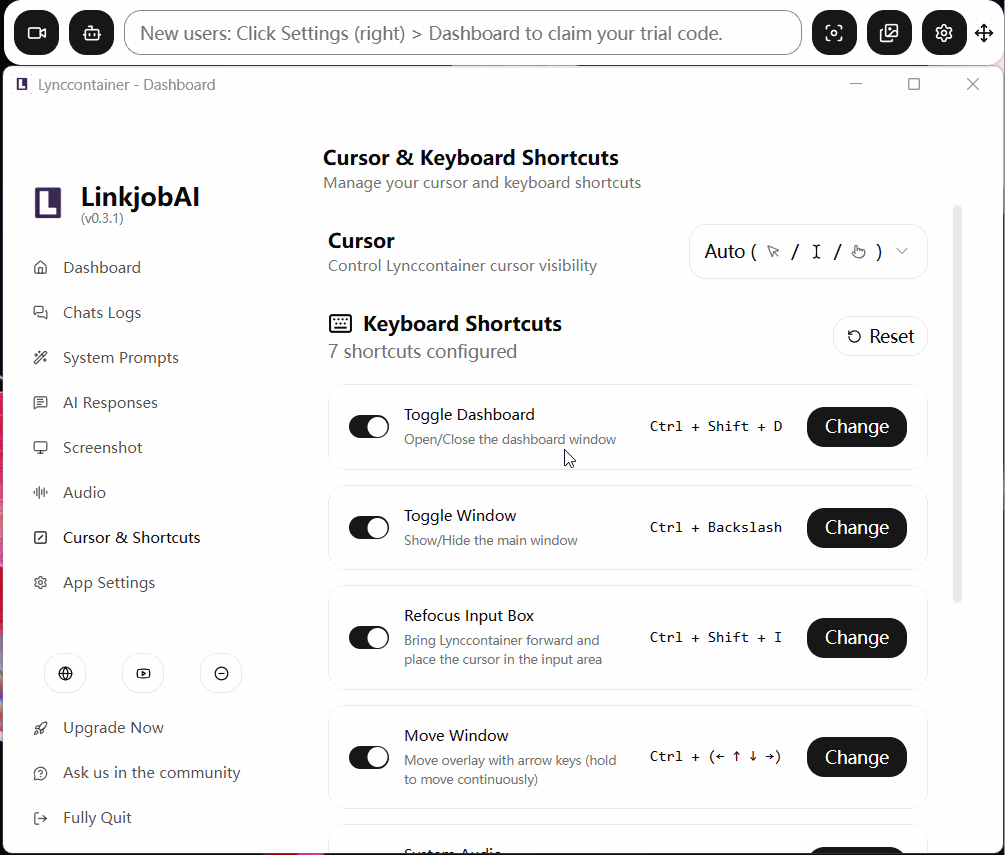Close the Lynccontainer Dashboard window
Image resolution: width=1005 pixels, height=855 pixels.
click(x=972, y=84)
